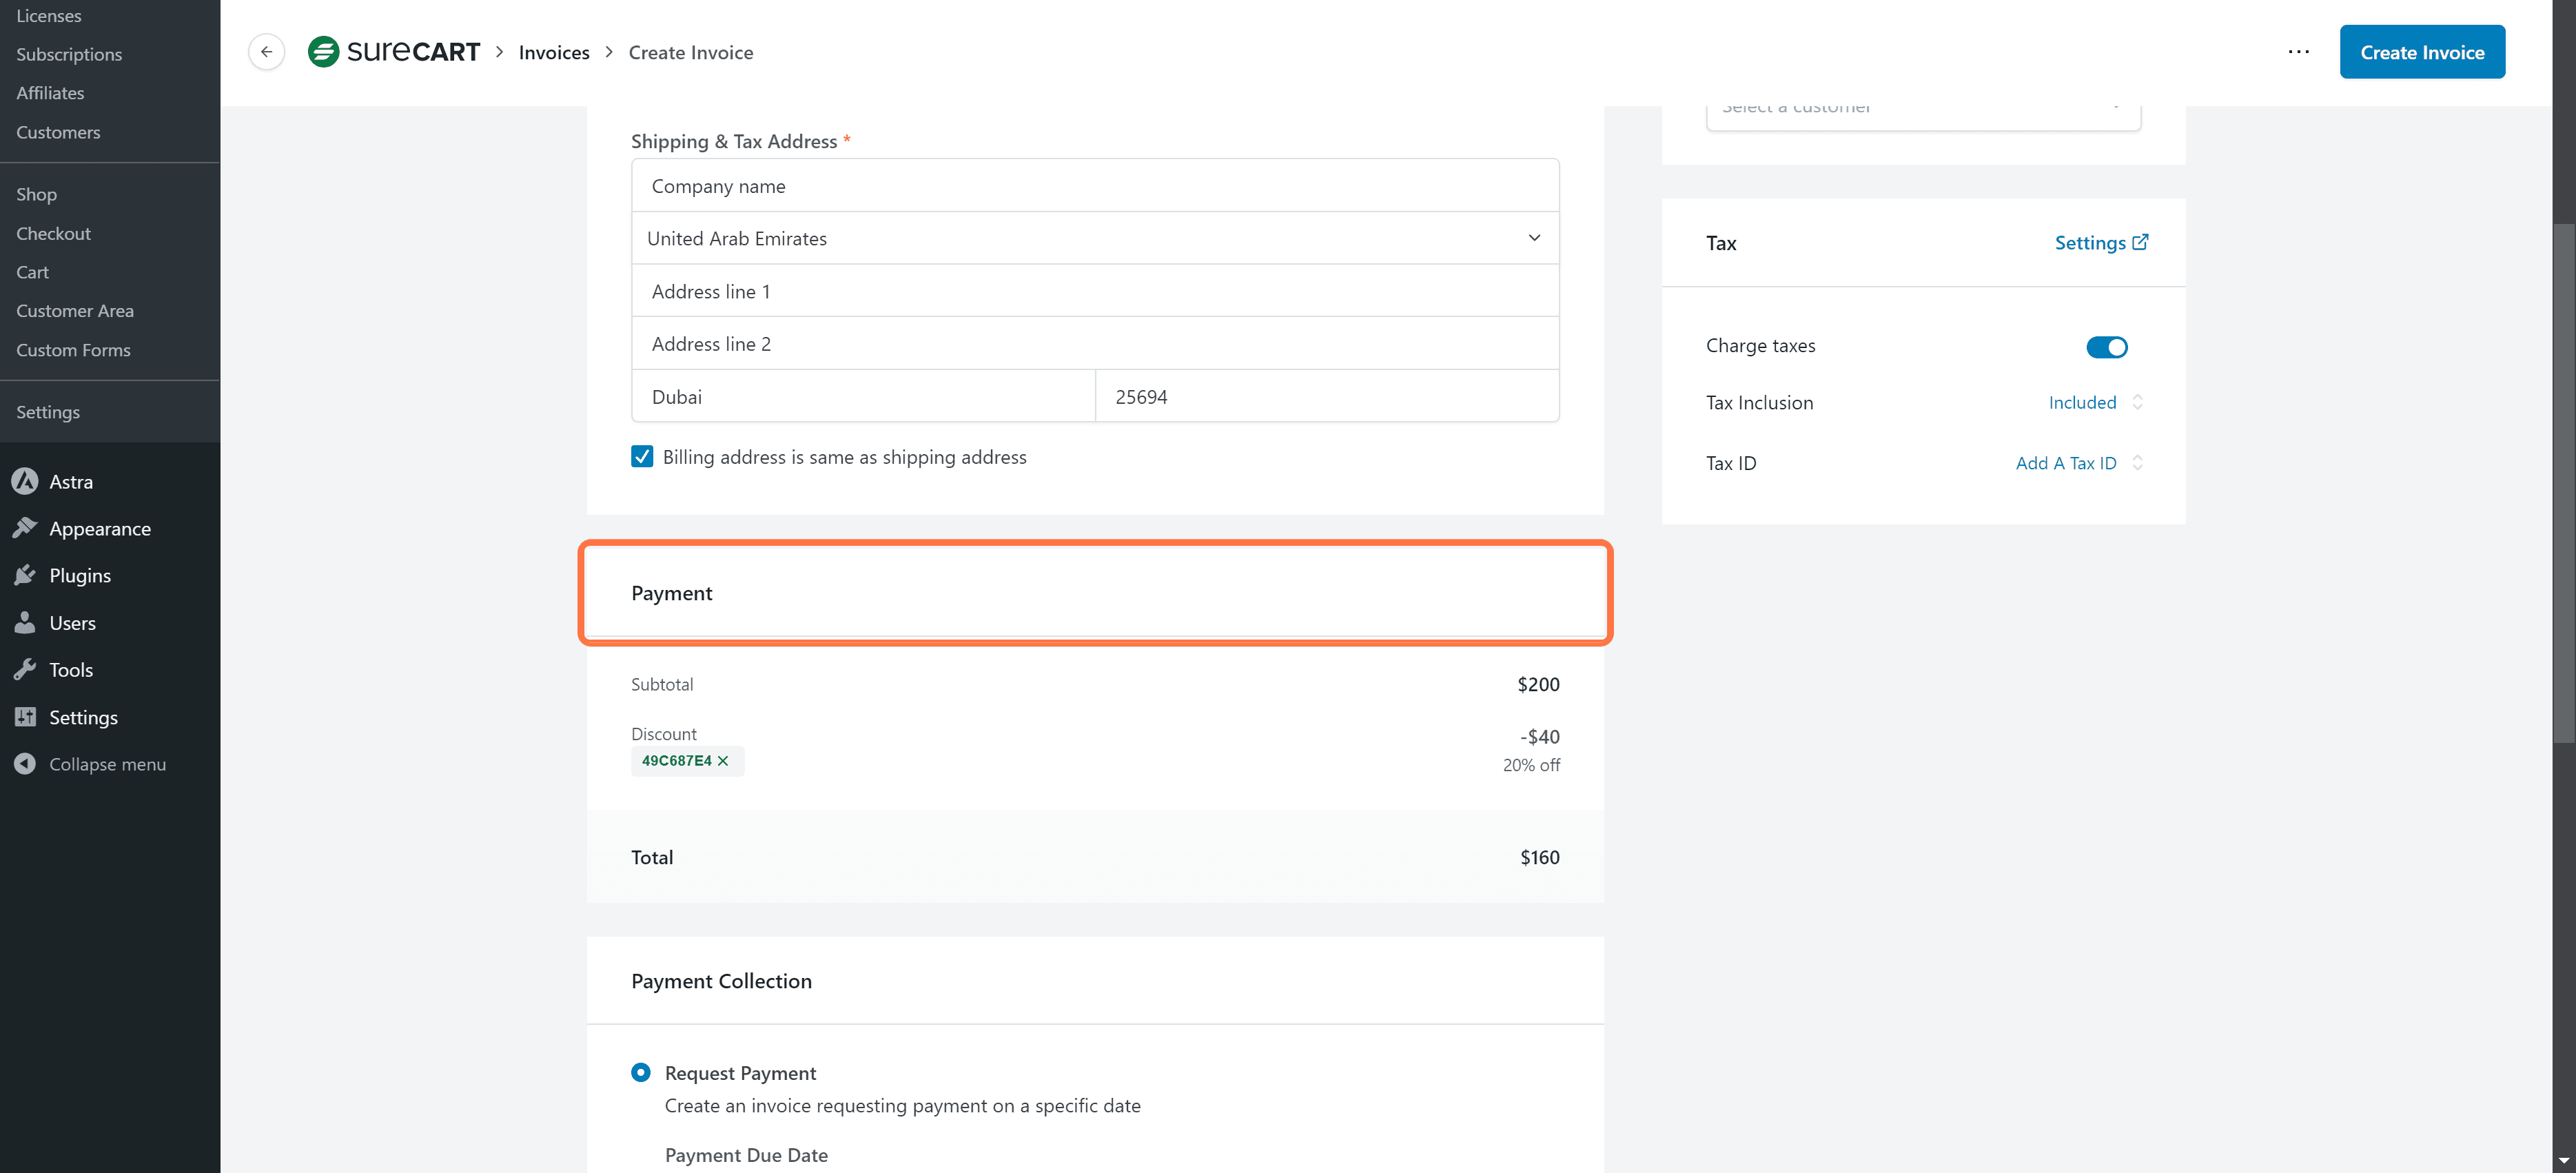Click the Plugins plug icon
Image resolution: width=2576 pixels, height=1173 pixels.
[25, 575]
